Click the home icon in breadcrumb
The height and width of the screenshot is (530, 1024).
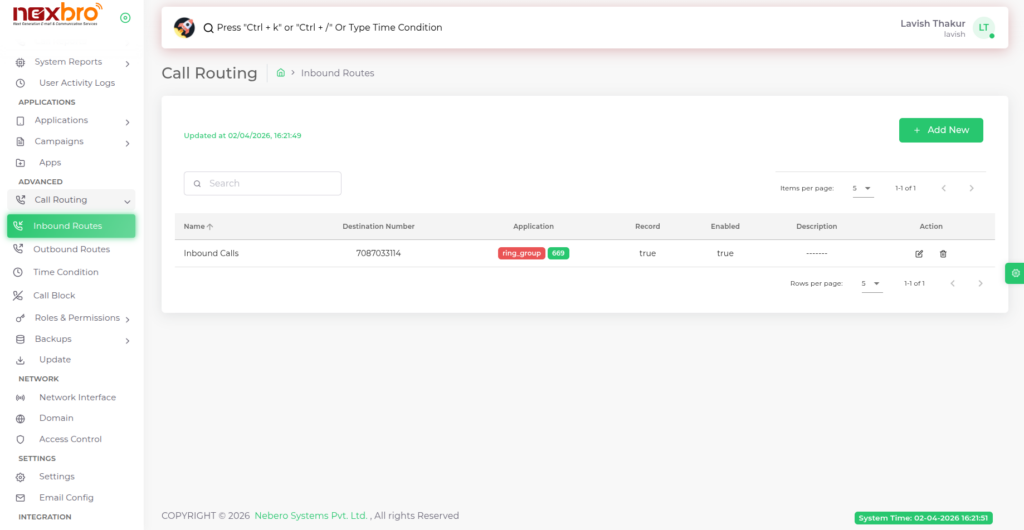click(281, 73)
